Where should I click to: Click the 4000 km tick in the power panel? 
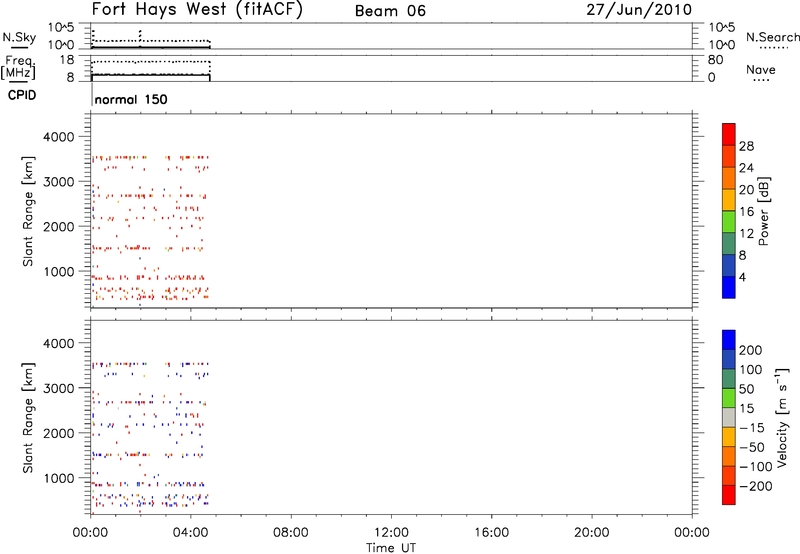[58, 137]
